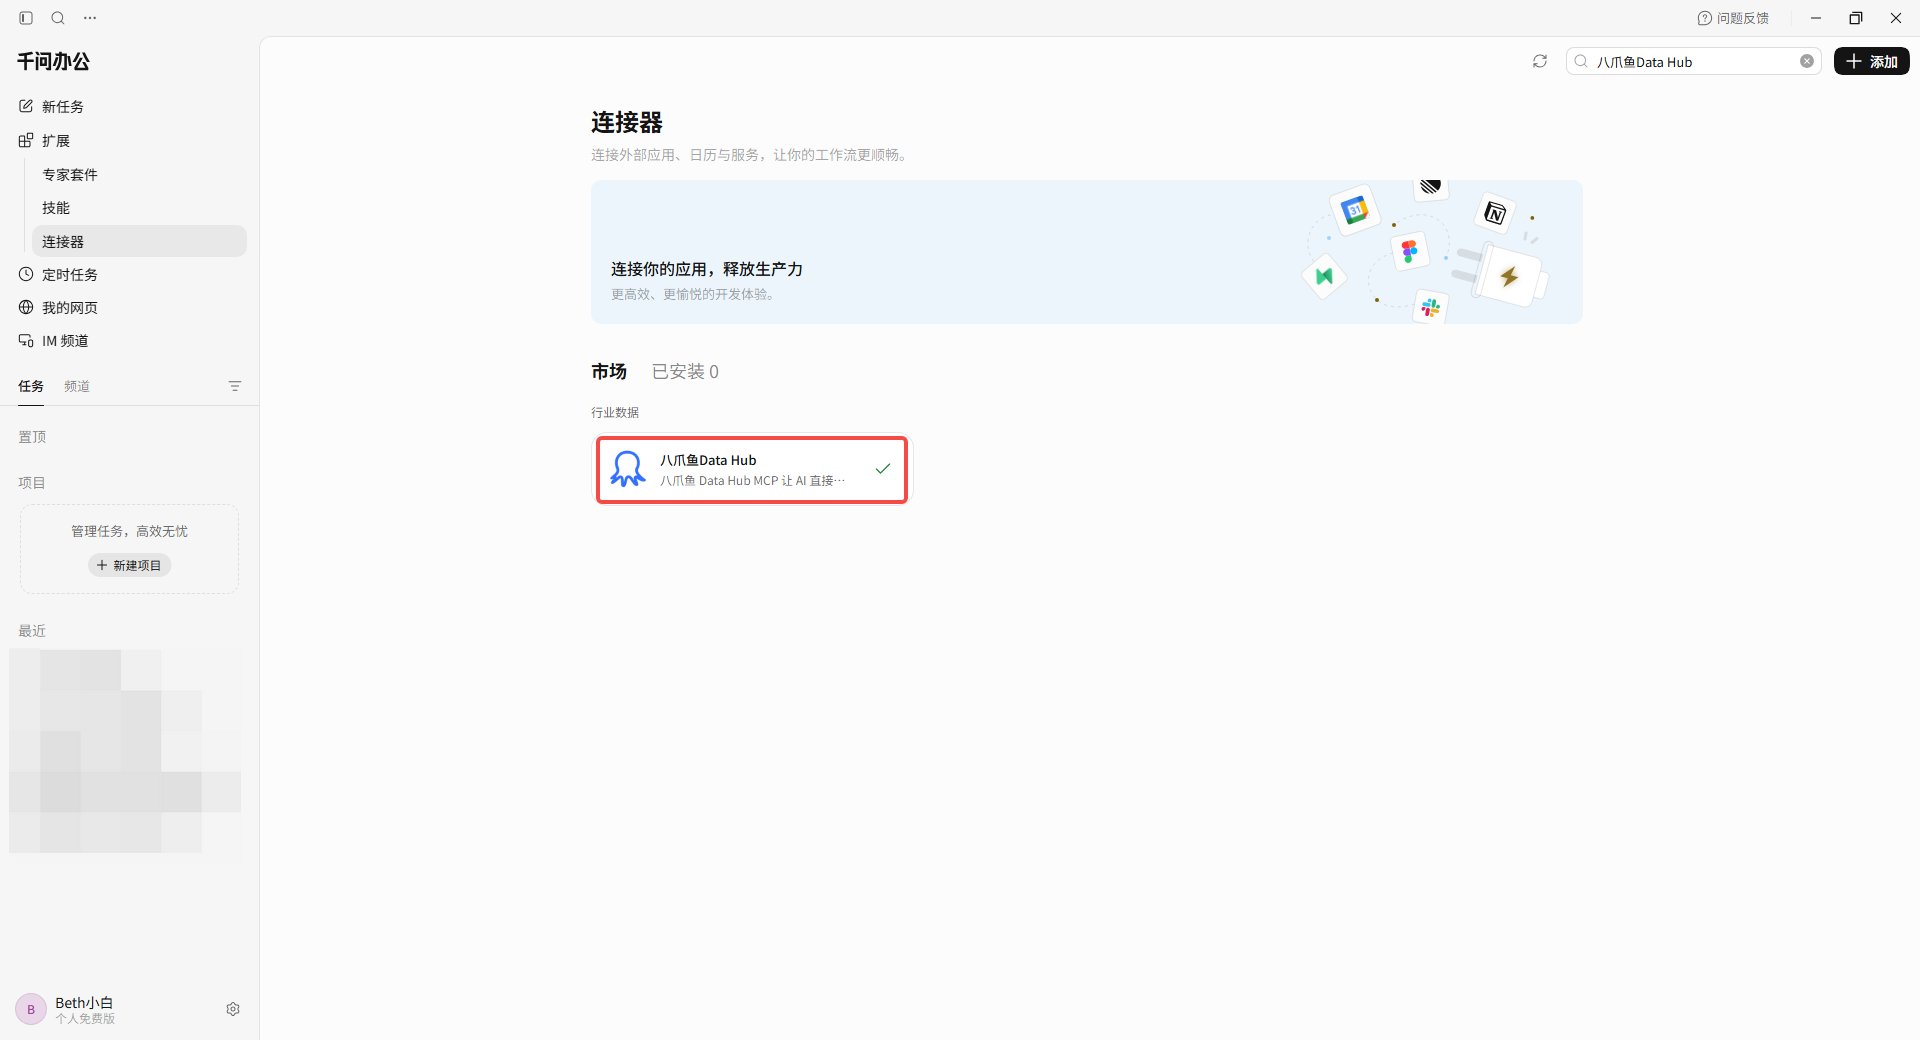
Task: Click the 千问办公 title
Action: point(54,61)
